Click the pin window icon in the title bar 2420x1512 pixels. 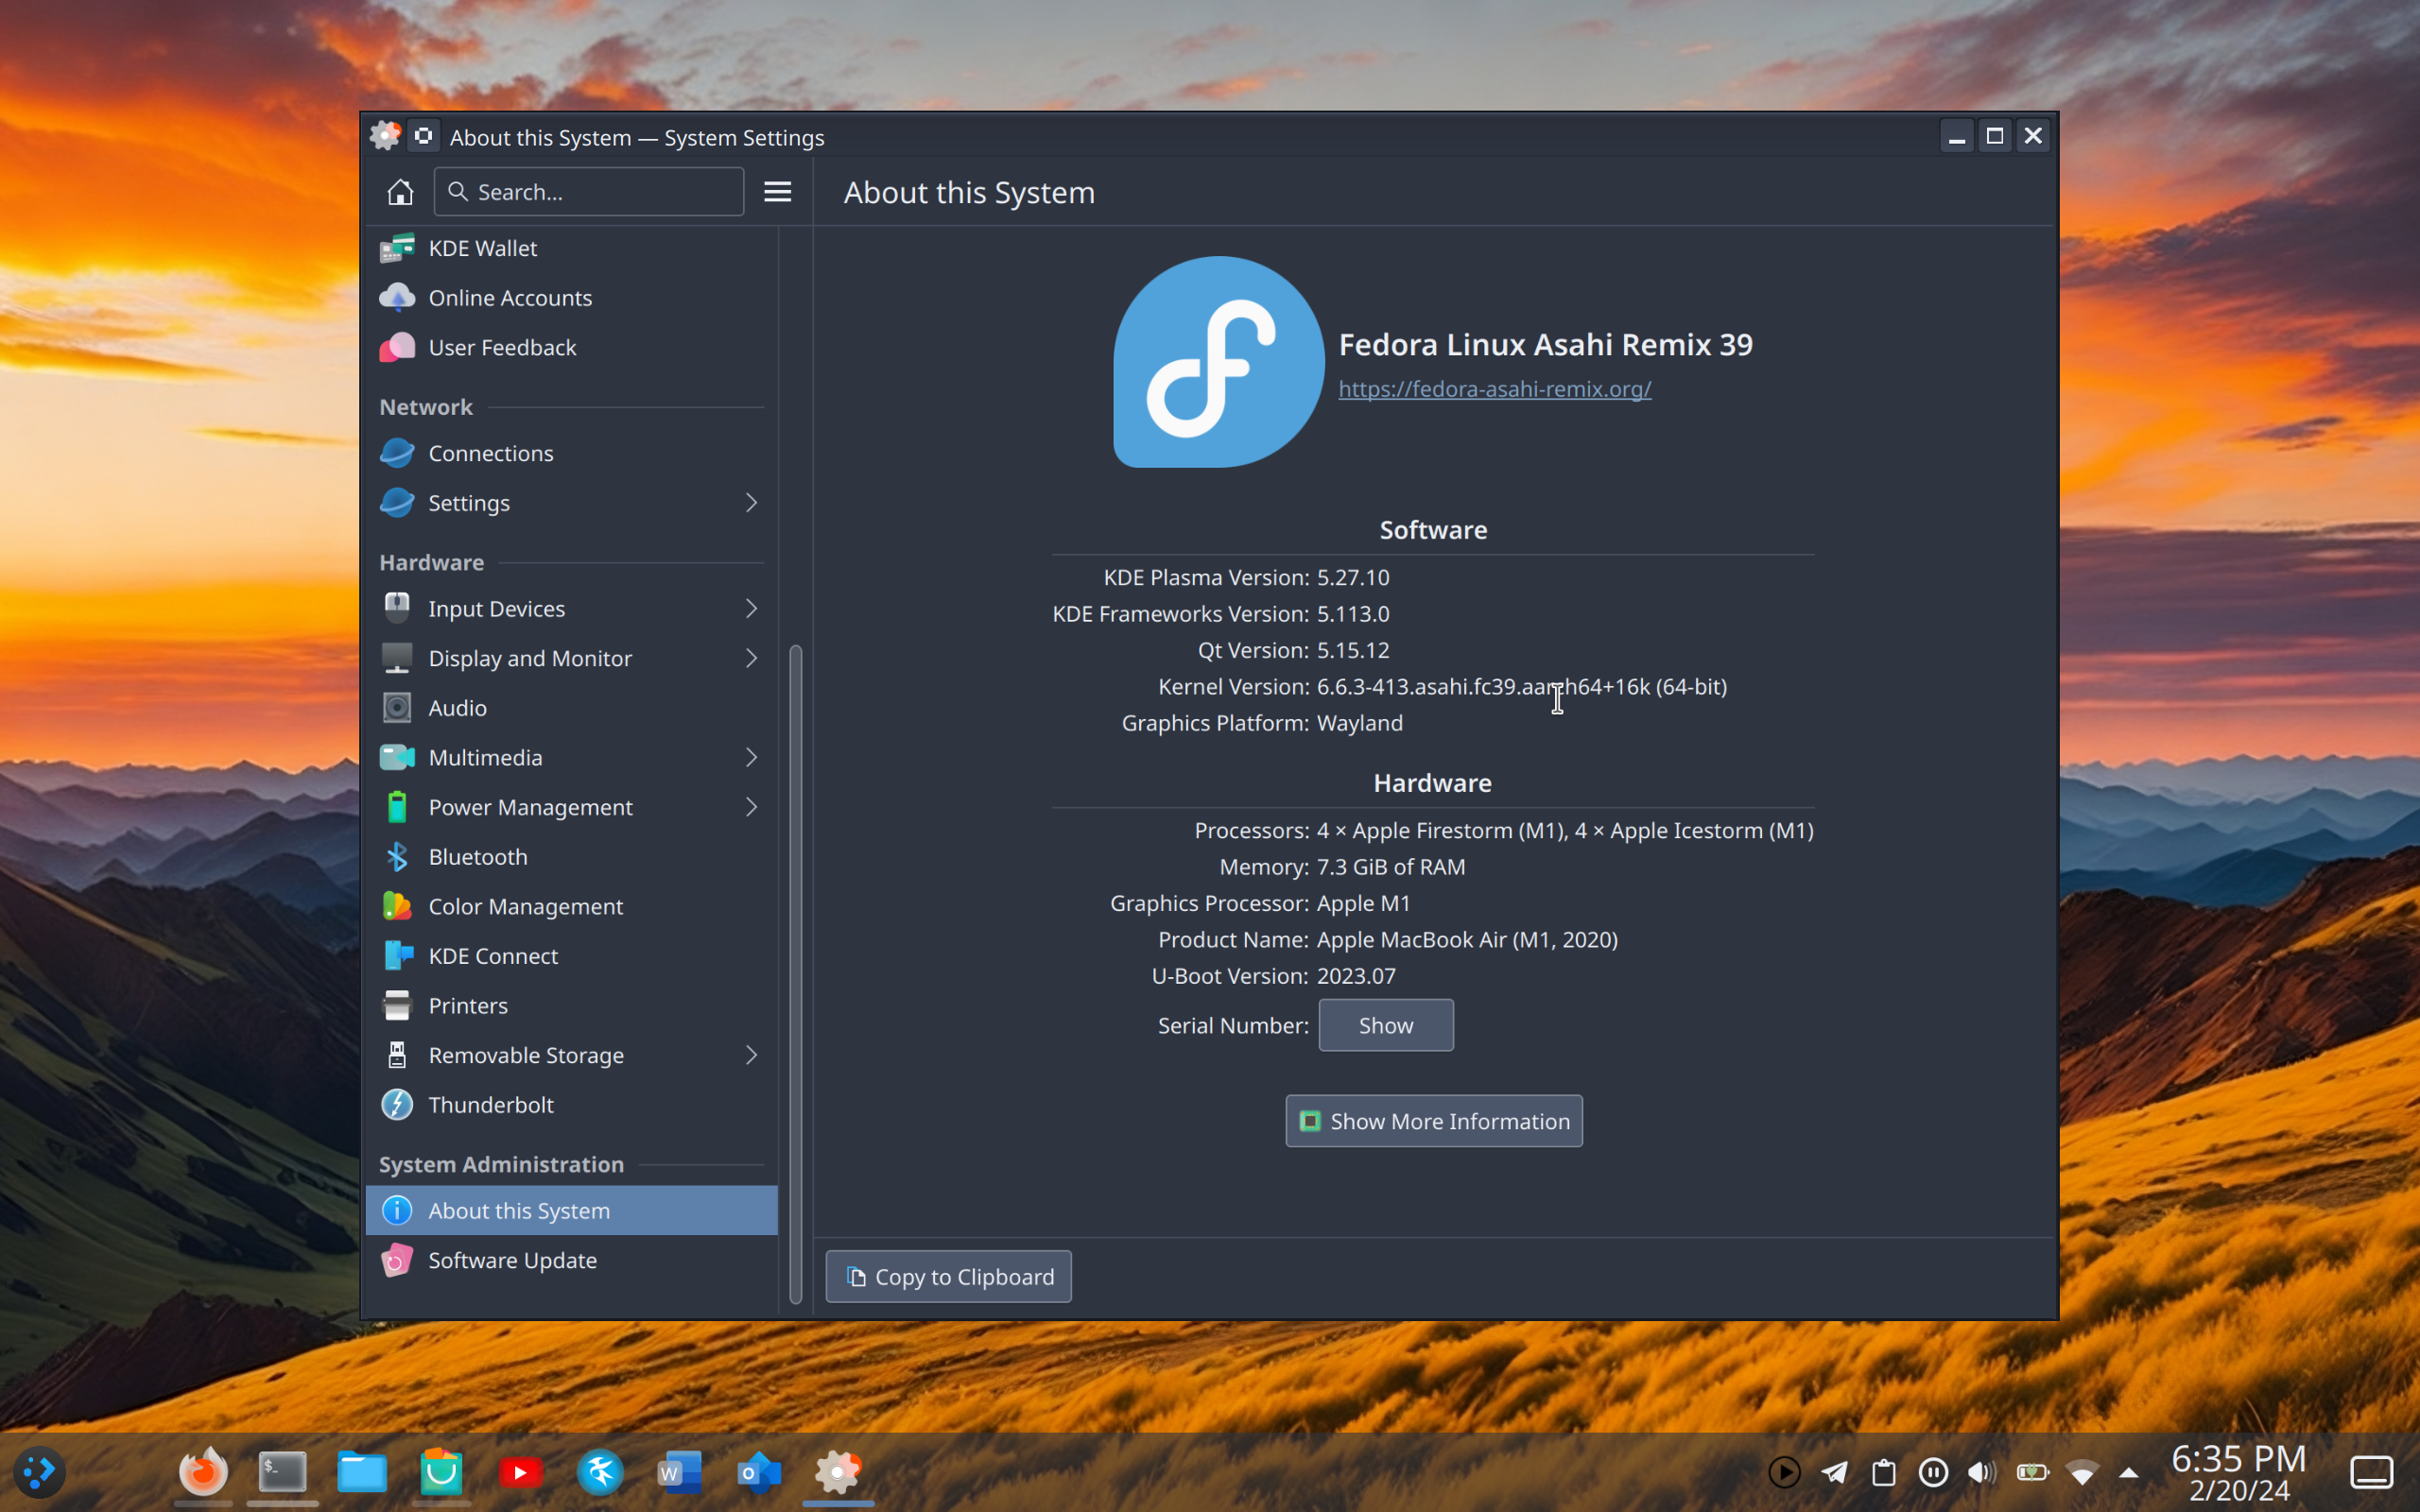424,136
